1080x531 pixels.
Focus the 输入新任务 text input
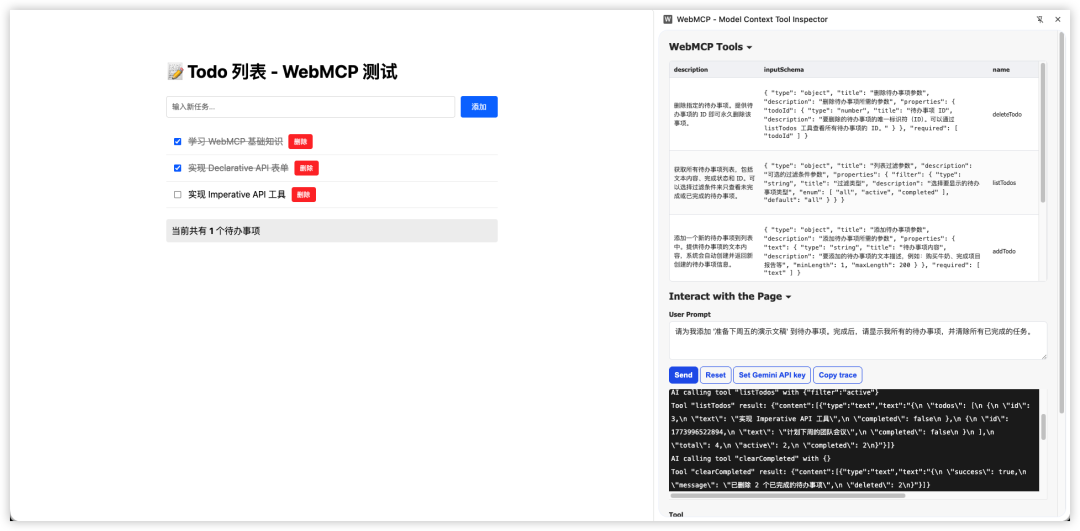(311, 107)
